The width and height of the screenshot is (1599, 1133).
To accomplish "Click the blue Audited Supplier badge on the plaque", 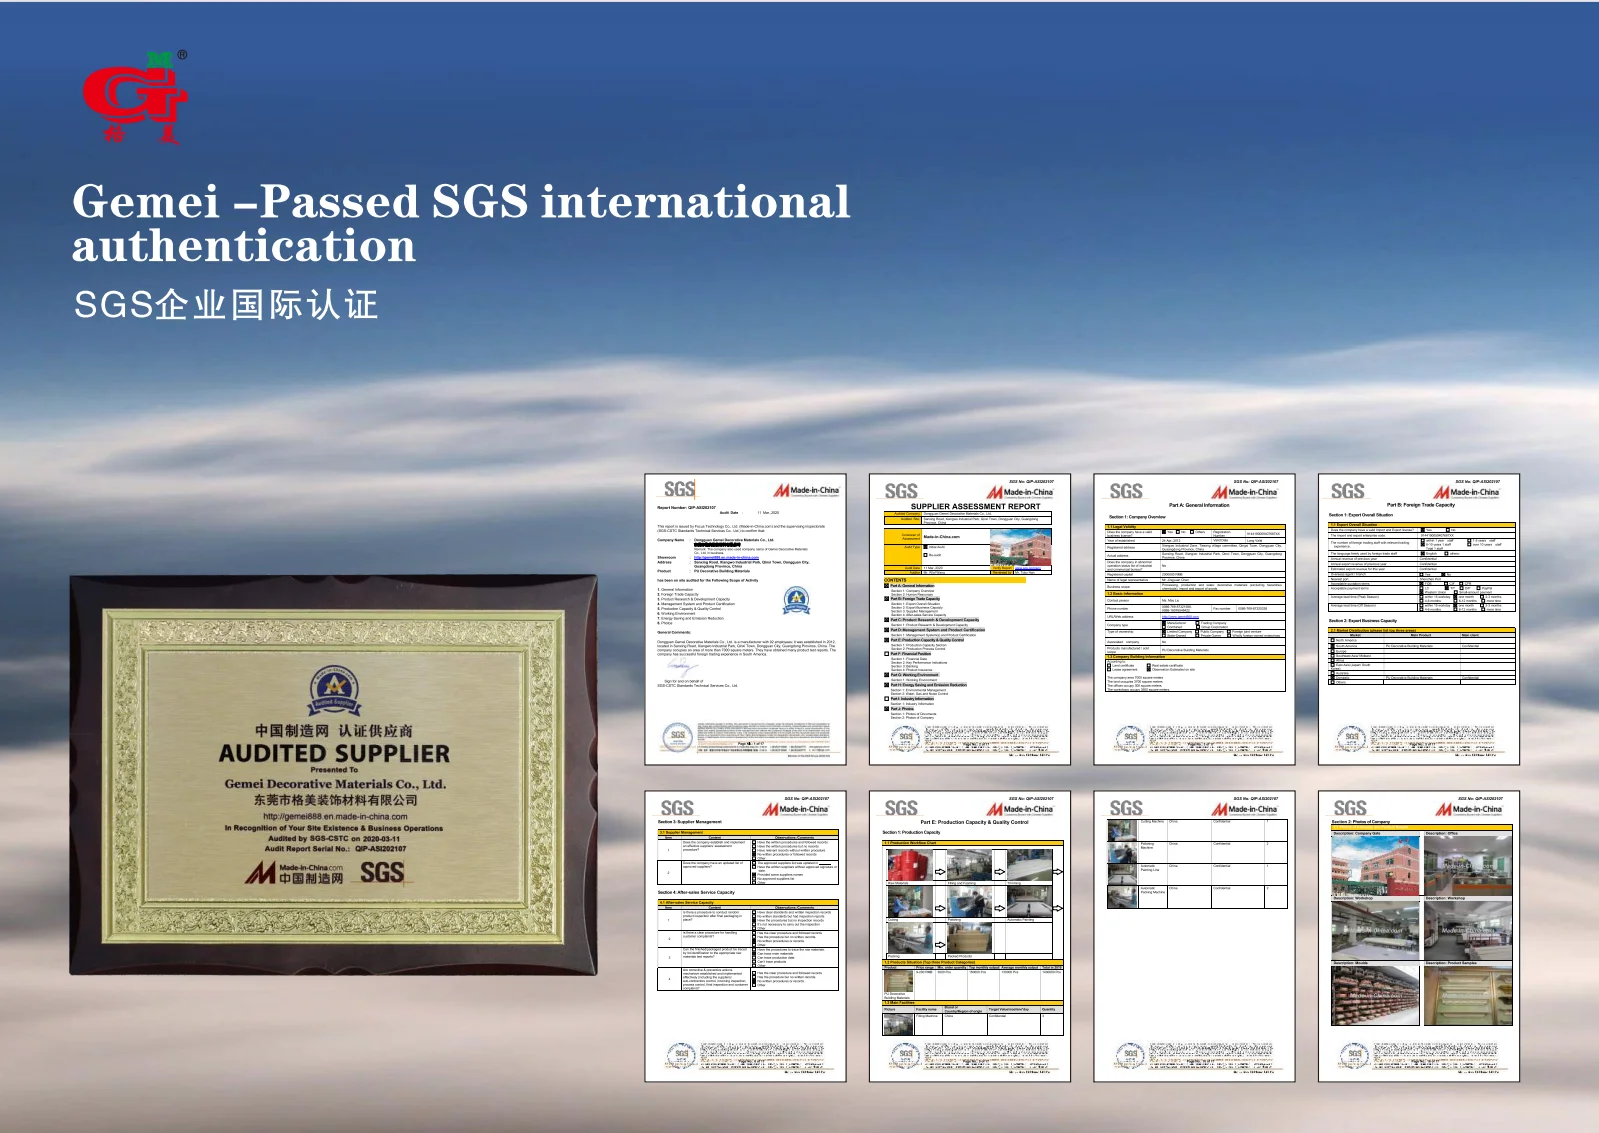I will point(334,691).
